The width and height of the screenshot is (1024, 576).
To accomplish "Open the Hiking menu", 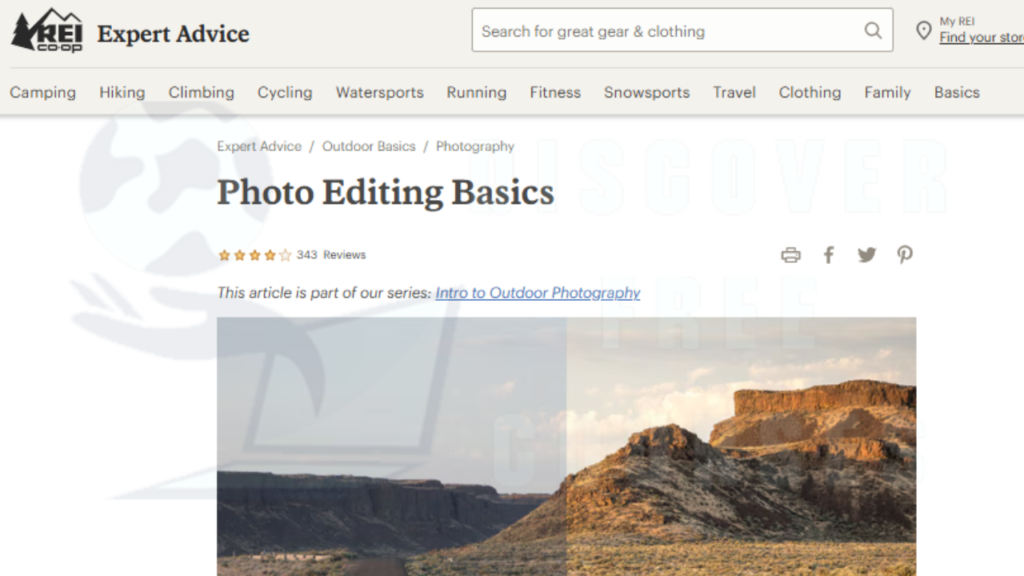I will [122, 93].
